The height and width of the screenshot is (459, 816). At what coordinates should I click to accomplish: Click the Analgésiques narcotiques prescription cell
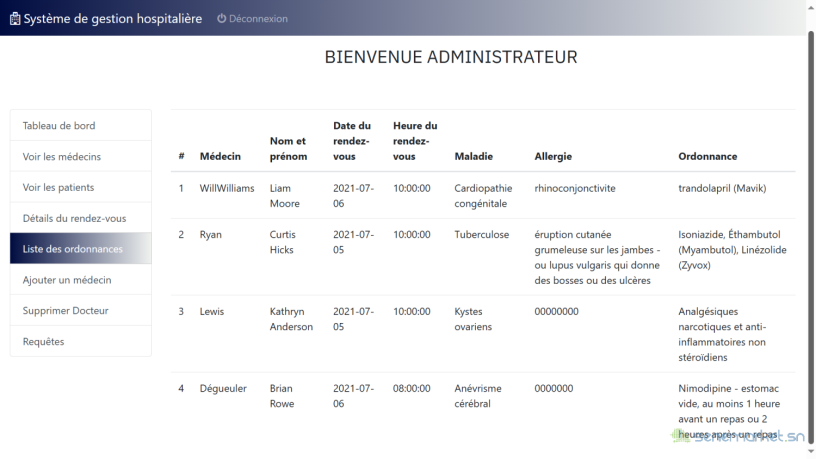(722, 334)
